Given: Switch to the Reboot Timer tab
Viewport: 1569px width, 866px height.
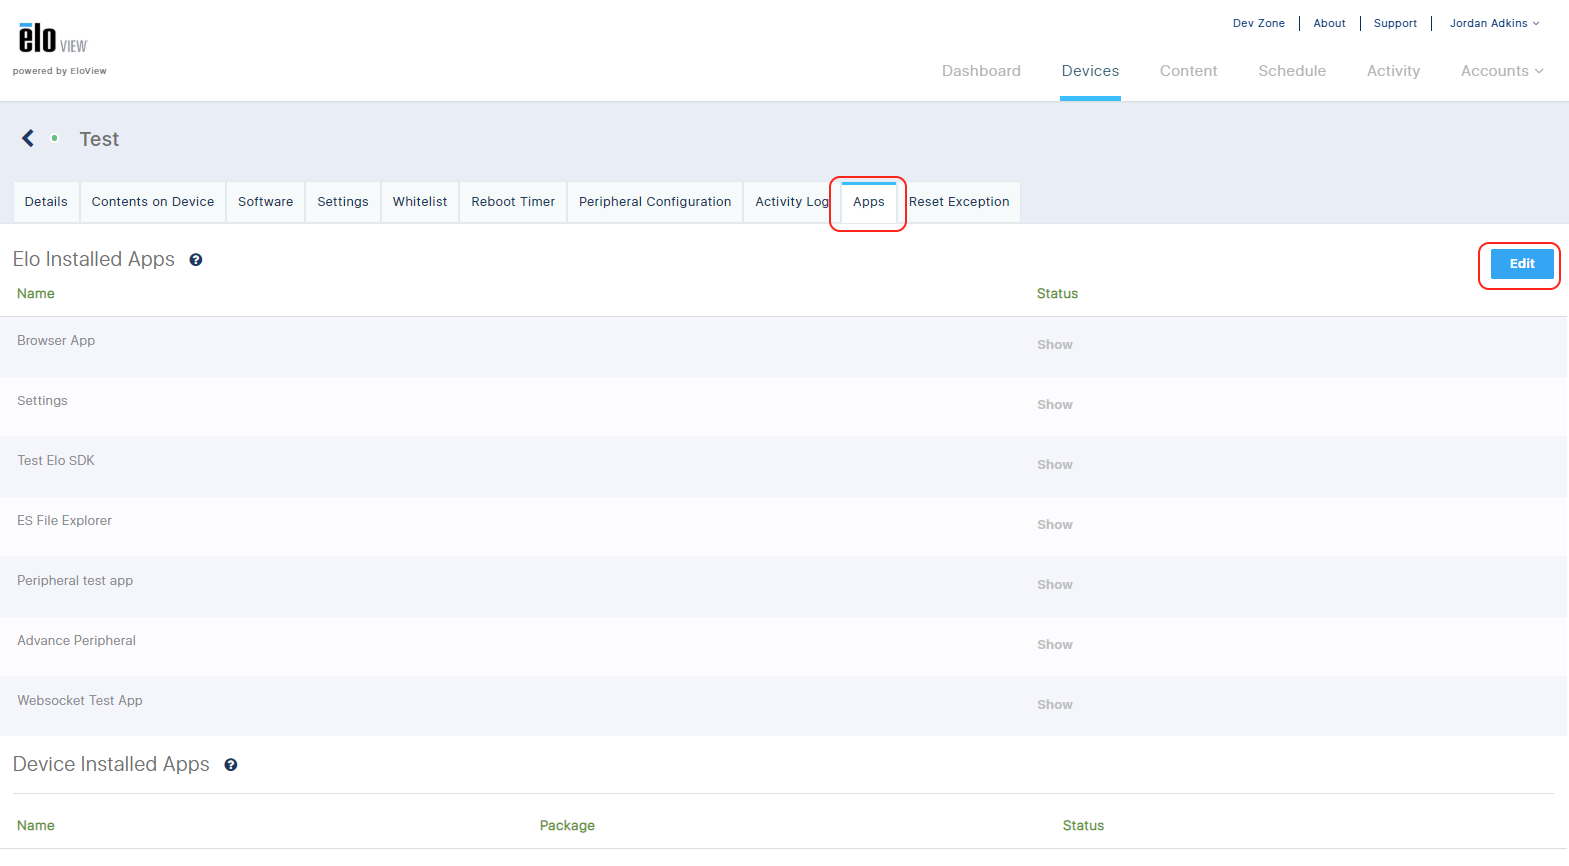Looking at the screenshot, I should tap(513, 202).
